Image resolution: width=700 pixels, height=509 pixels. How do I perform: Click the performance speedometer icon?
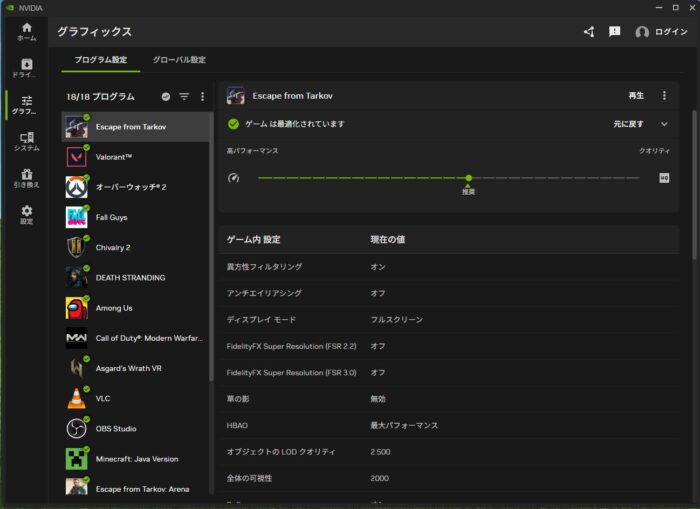click(233, 178)
